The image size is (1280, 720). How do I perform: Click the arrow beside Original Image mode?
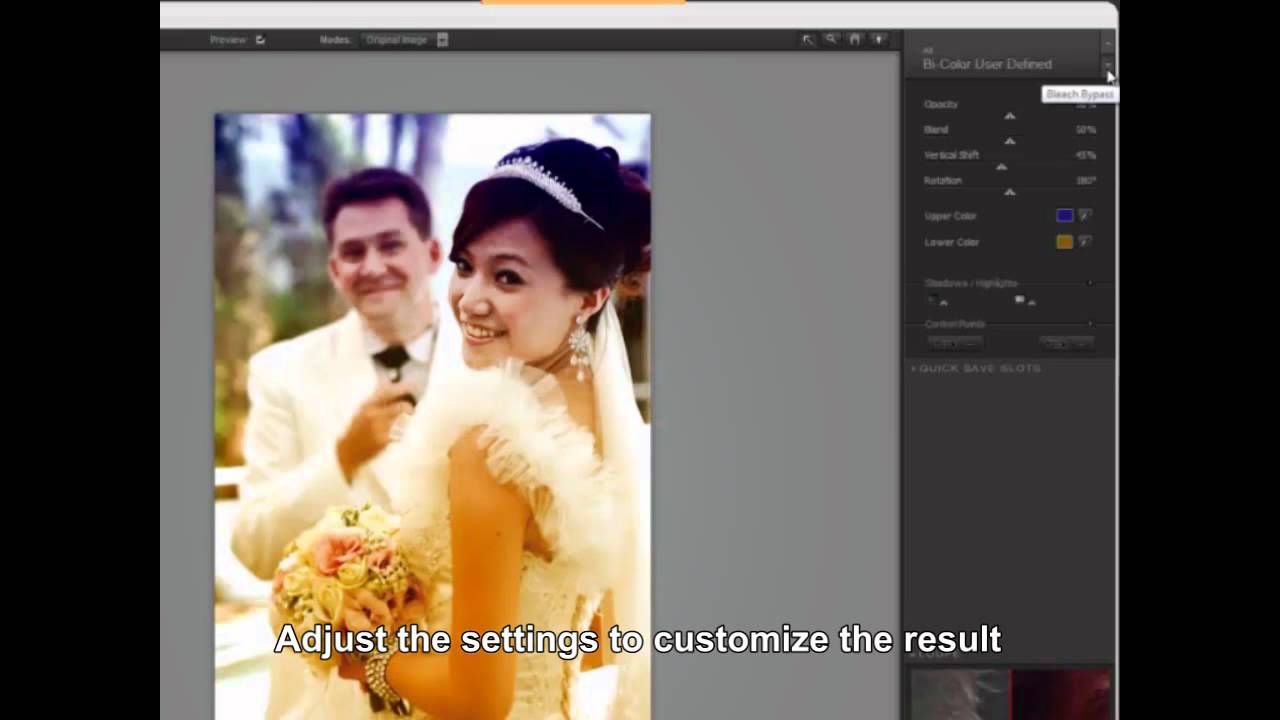click(442, 40)
